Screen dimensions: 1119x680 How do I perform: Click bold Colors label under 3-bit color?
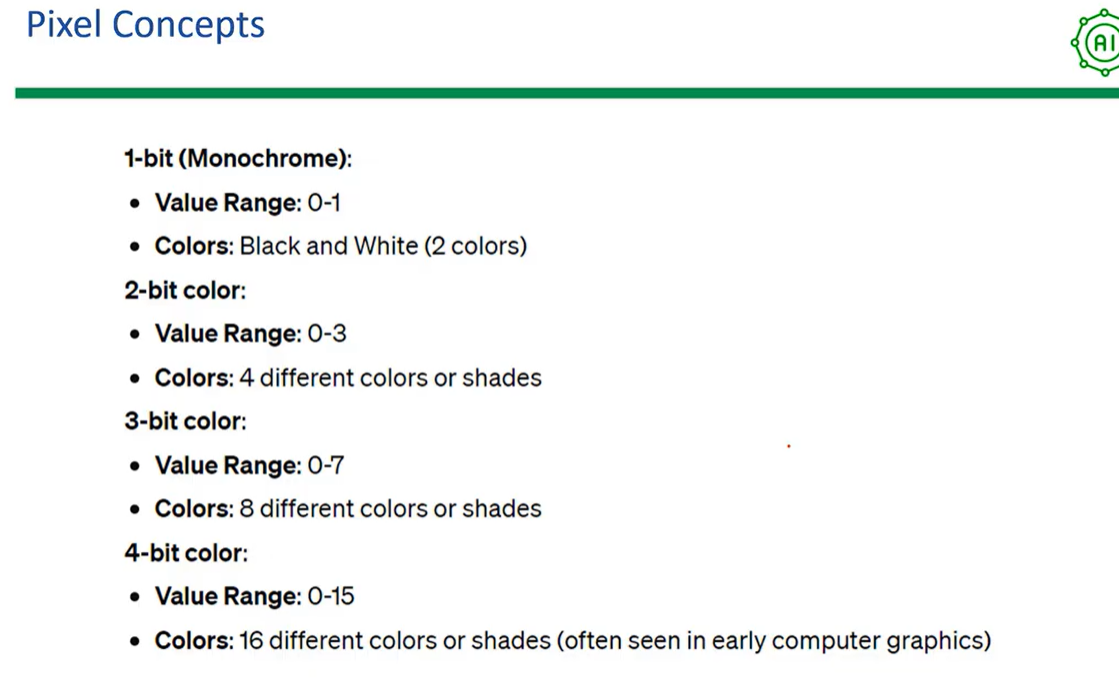click(x=194, y=509)
